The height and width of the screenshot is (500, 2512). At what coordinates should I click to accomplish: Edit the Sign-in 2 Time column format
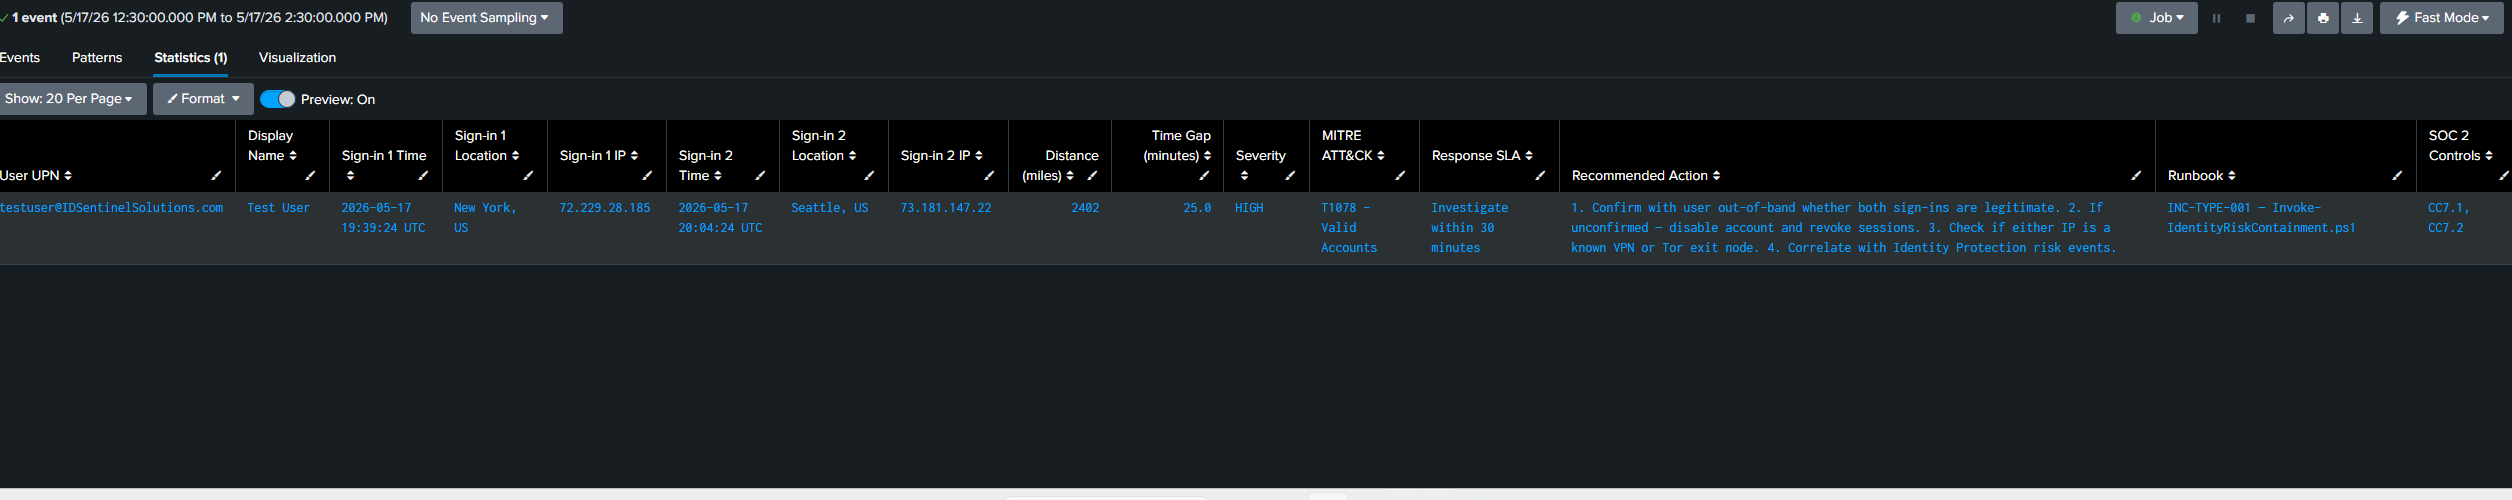[x=760, y=176]
